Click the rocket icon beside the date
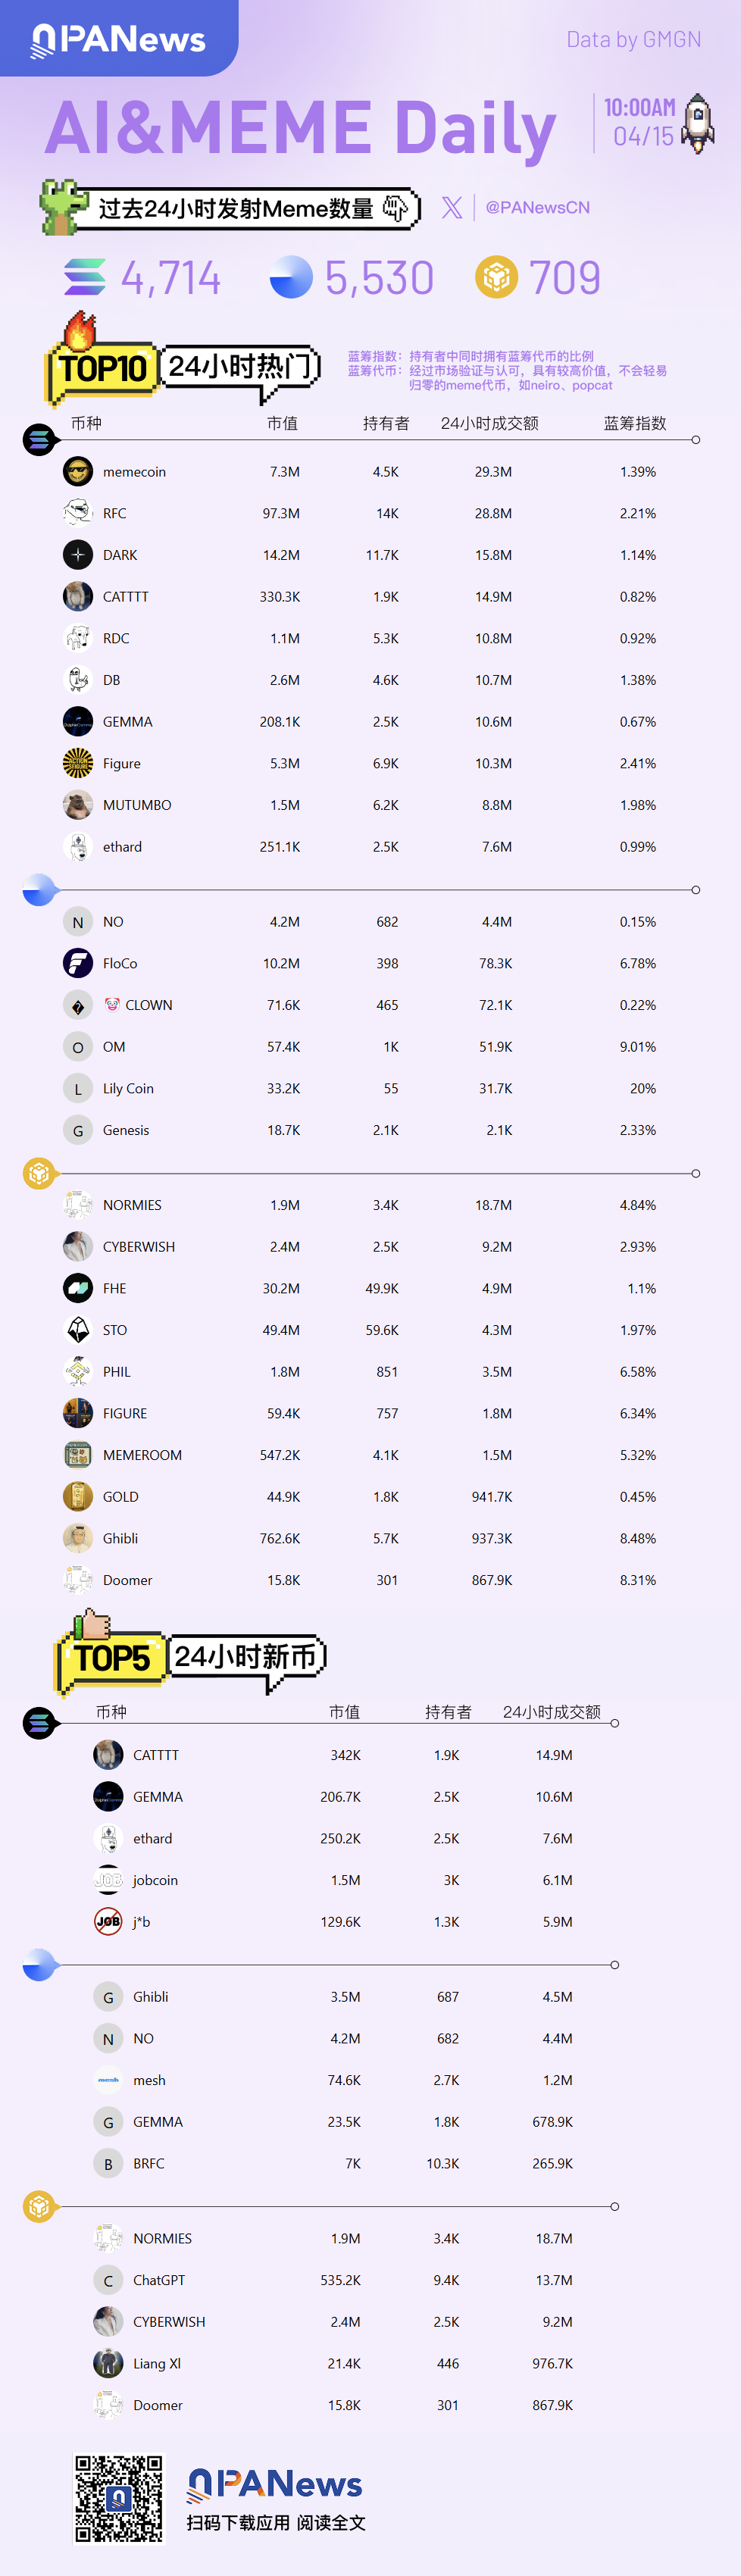Image resolution: width=741 pixels, height=2576 pixels. coord(698,124)
